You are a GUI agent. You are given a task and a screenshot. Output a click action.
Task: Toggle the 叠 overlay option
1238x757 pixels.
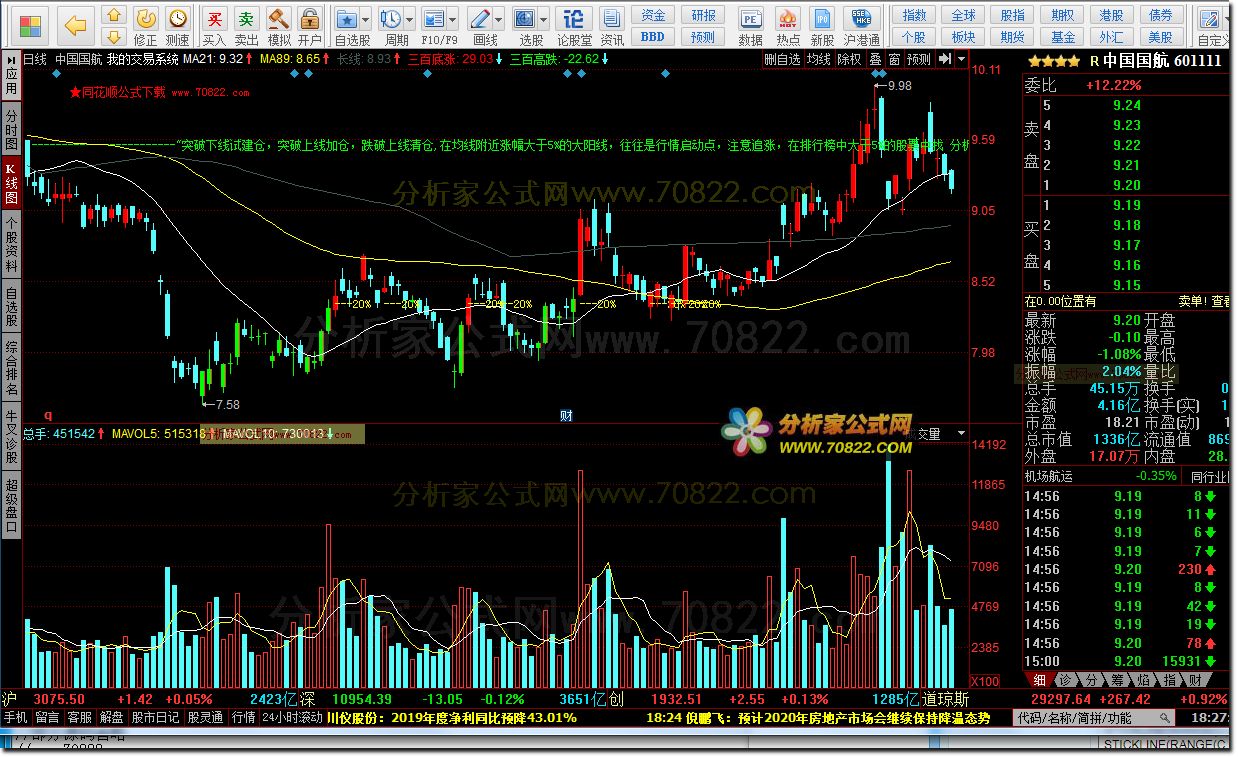coord(875,59)
